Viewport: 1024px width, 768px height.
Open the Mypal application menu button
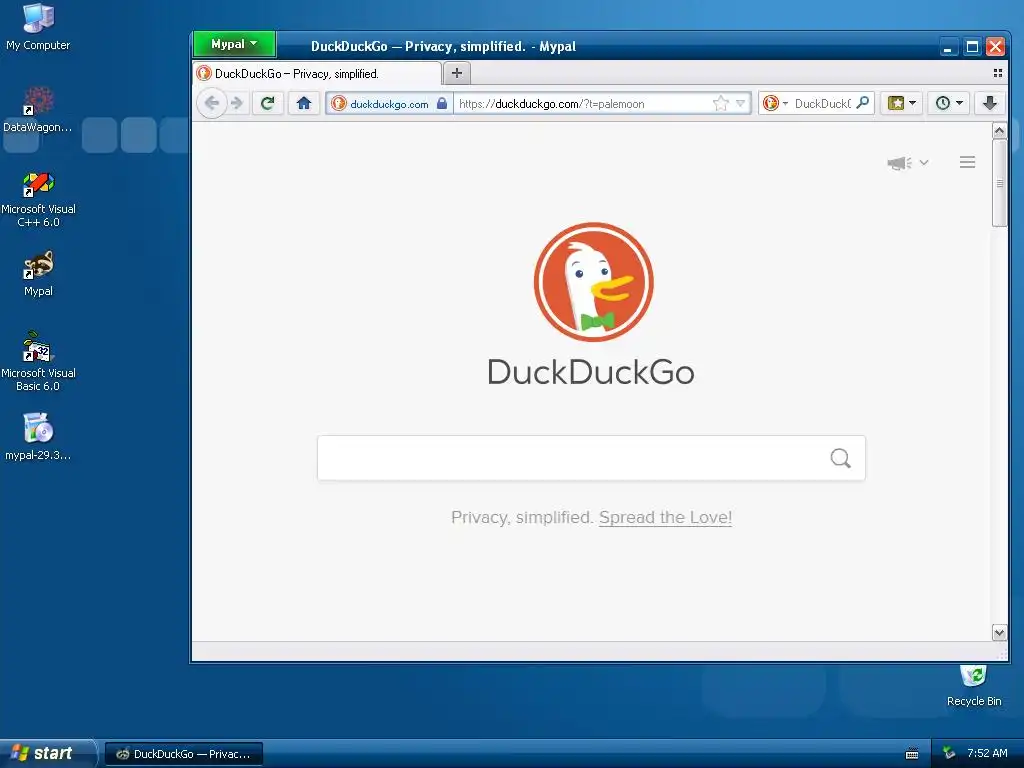[234, 44]
